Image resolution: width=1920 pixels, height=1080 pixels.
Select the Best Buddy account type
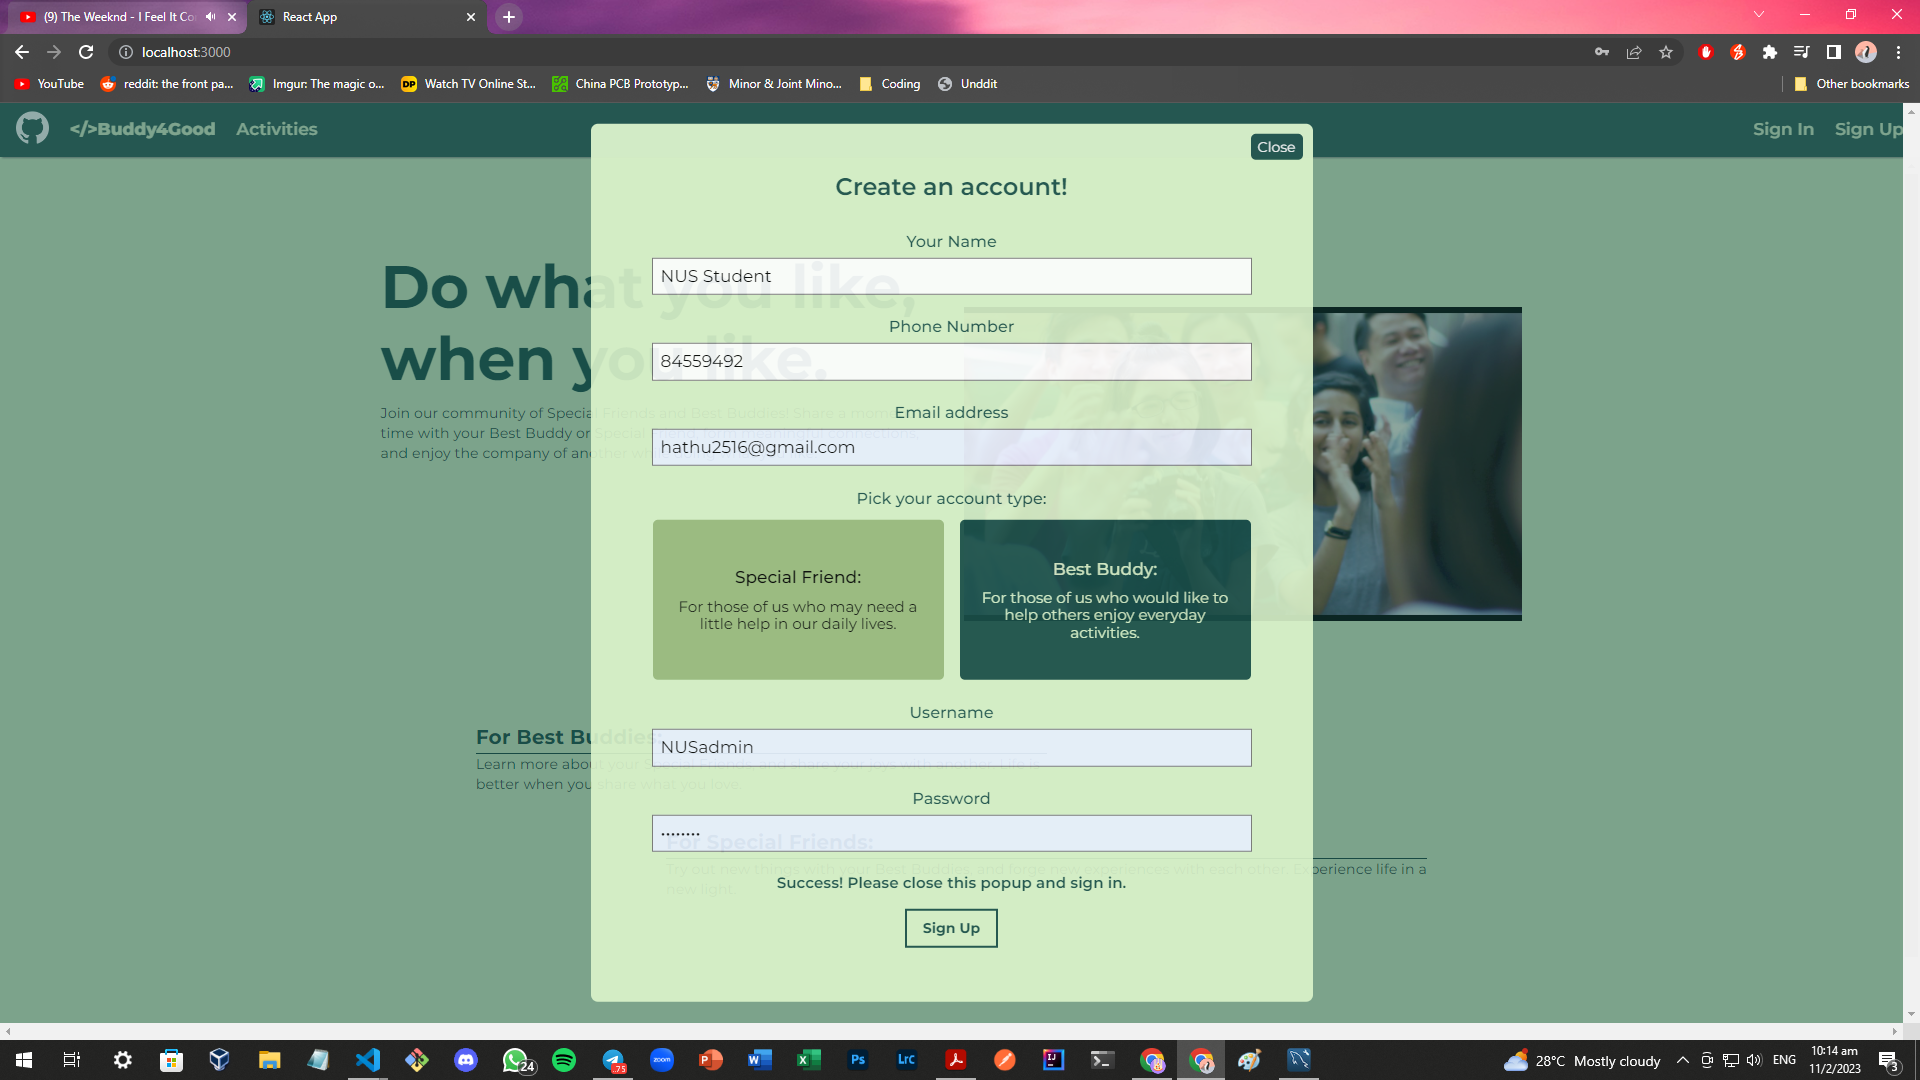tap(1105, 599)
